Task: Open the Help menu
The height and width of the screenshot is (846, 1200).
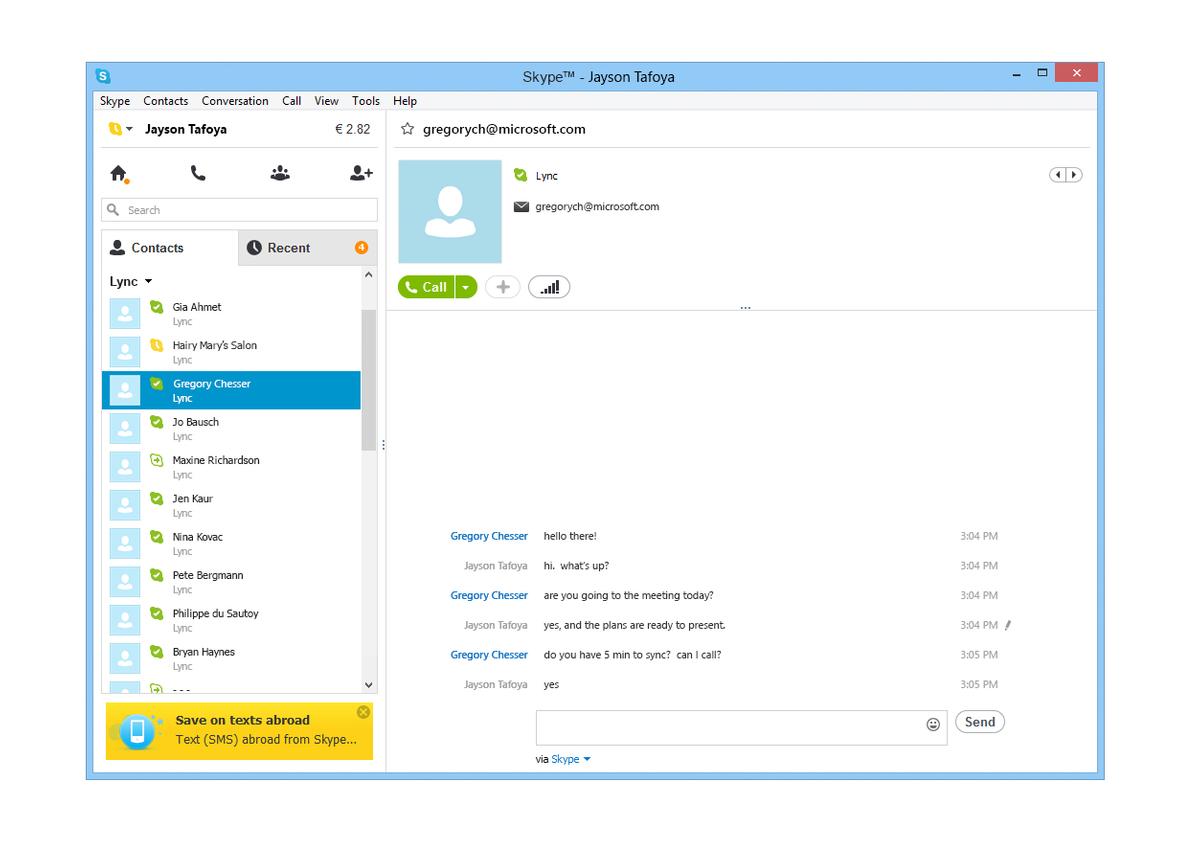Action: pyautogui.click(x=405, y=101)
